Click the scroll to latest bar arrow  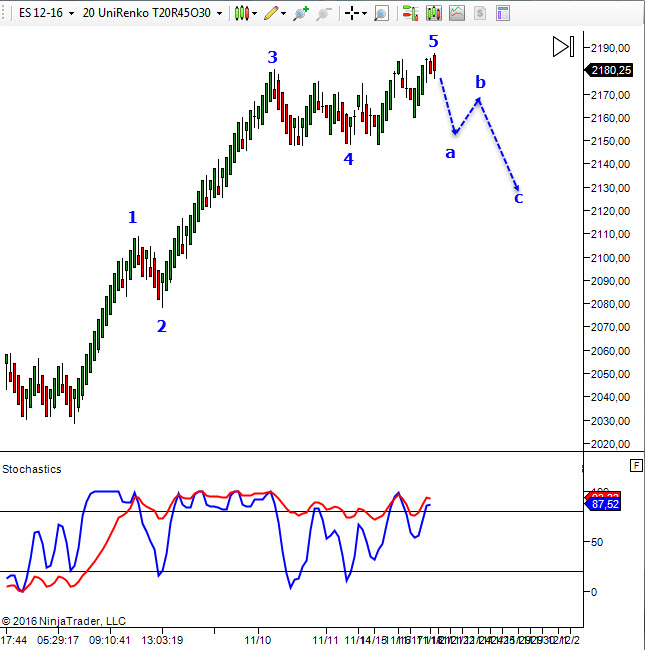[563, 46]
